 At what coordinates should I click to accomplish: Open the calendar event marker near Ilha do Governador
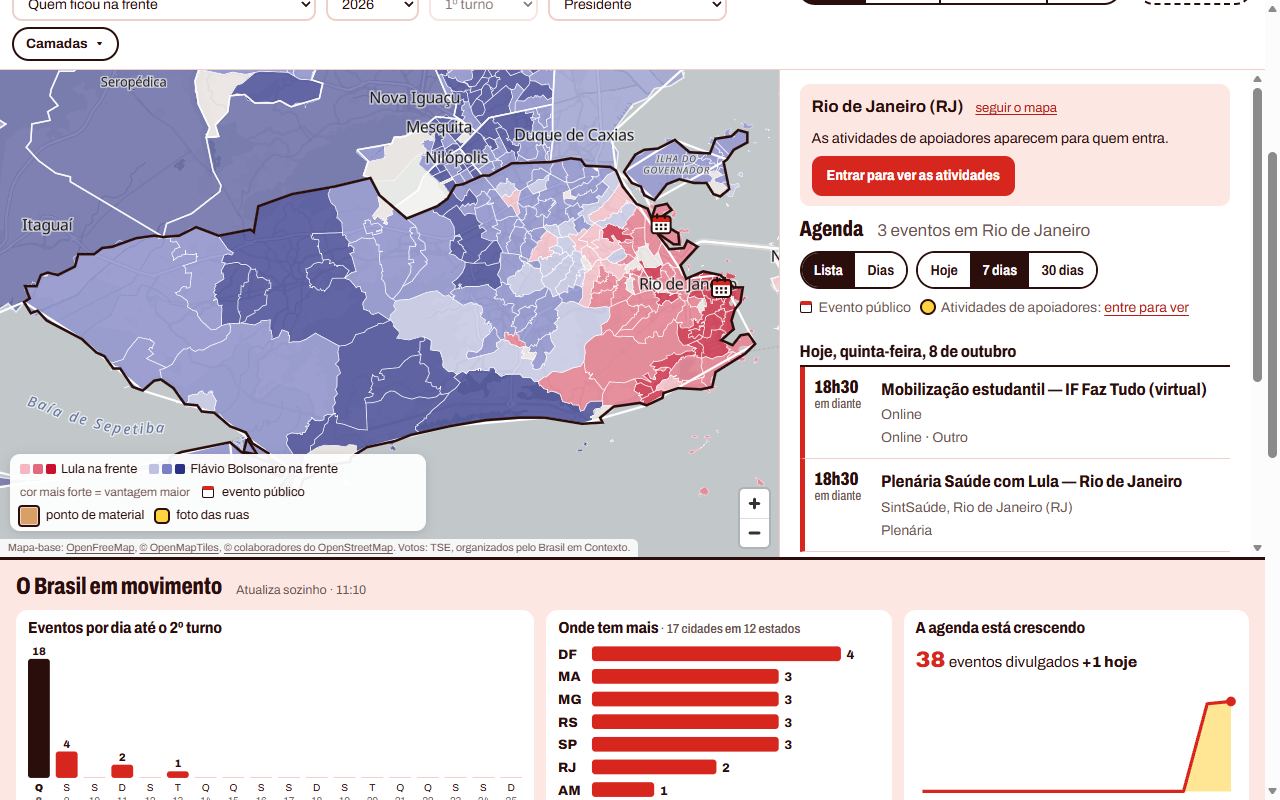click(x=661, y=224)
